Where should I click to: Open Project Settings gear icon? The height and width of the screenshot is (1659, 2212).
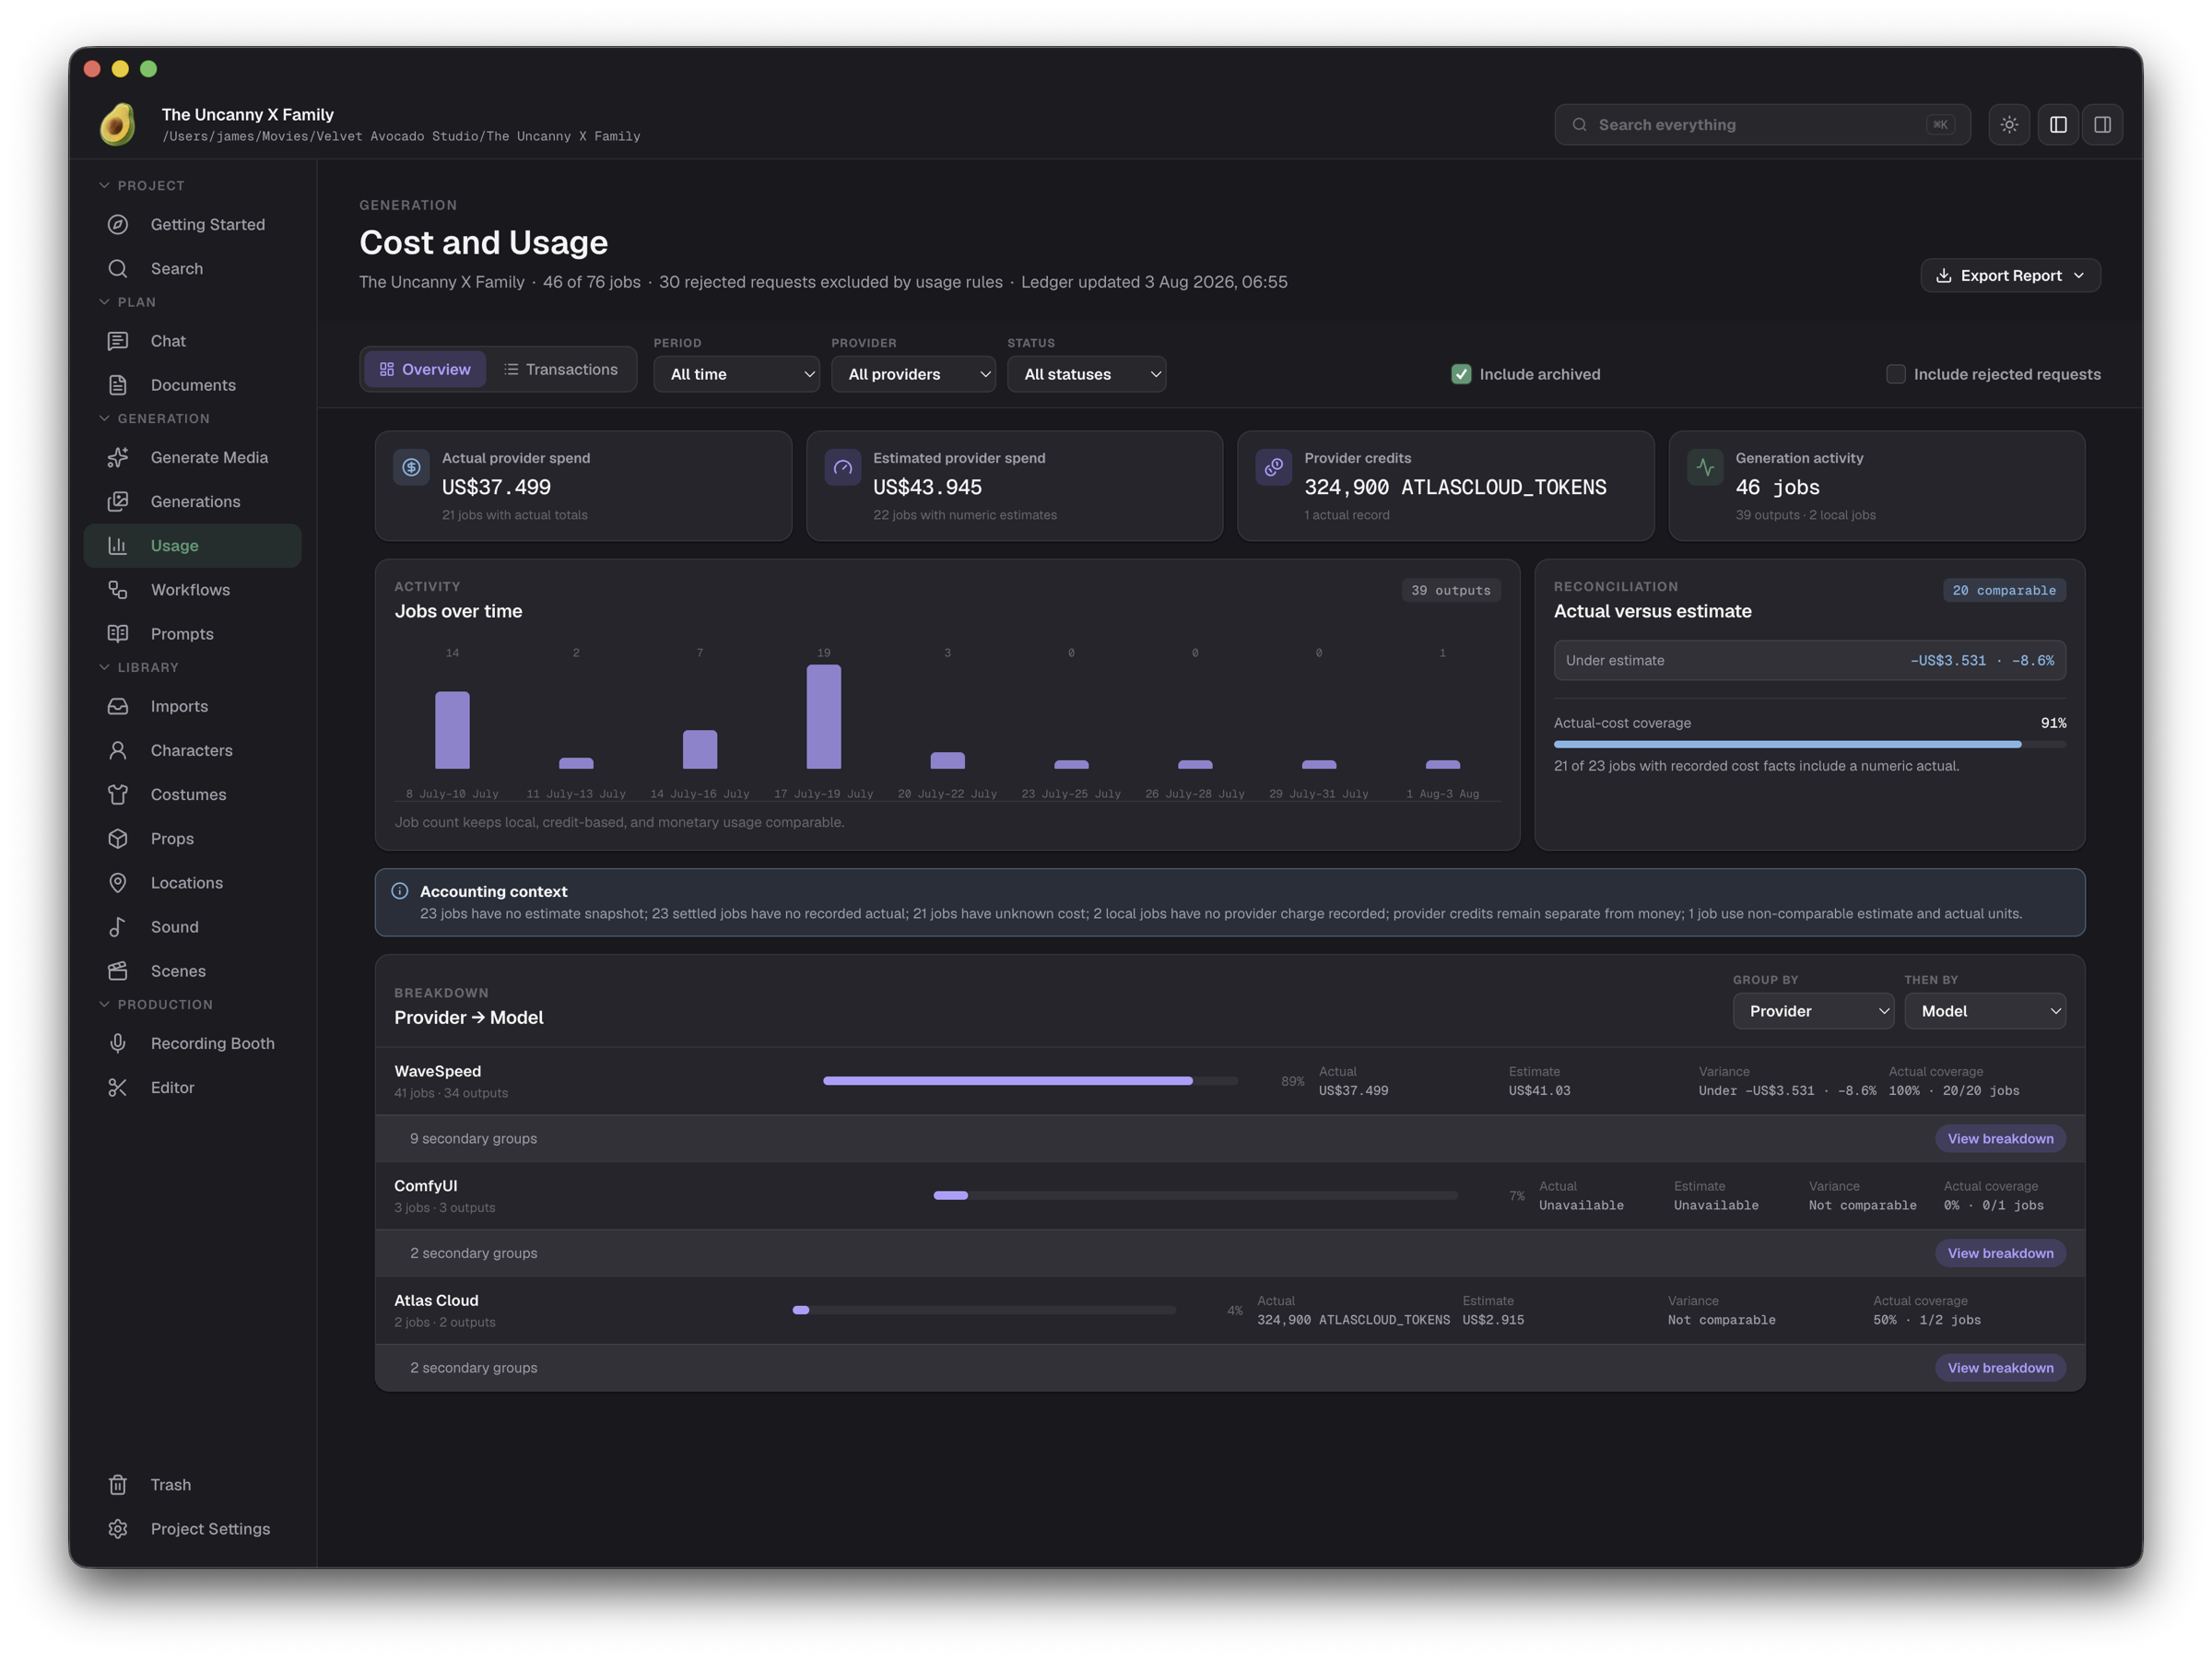point(118,1528)
